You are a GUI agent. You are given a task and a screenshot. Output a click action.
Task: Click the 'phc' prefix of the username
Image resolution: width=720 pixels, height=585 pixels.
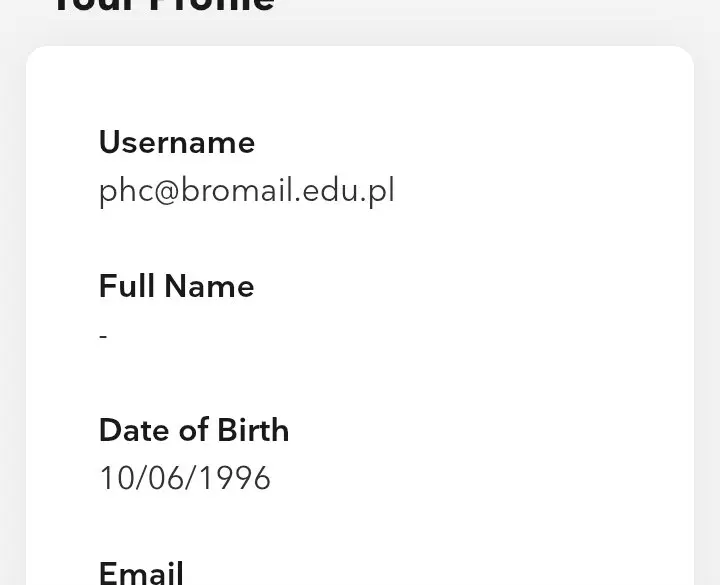pyautogui.click(x=126, y=191)
